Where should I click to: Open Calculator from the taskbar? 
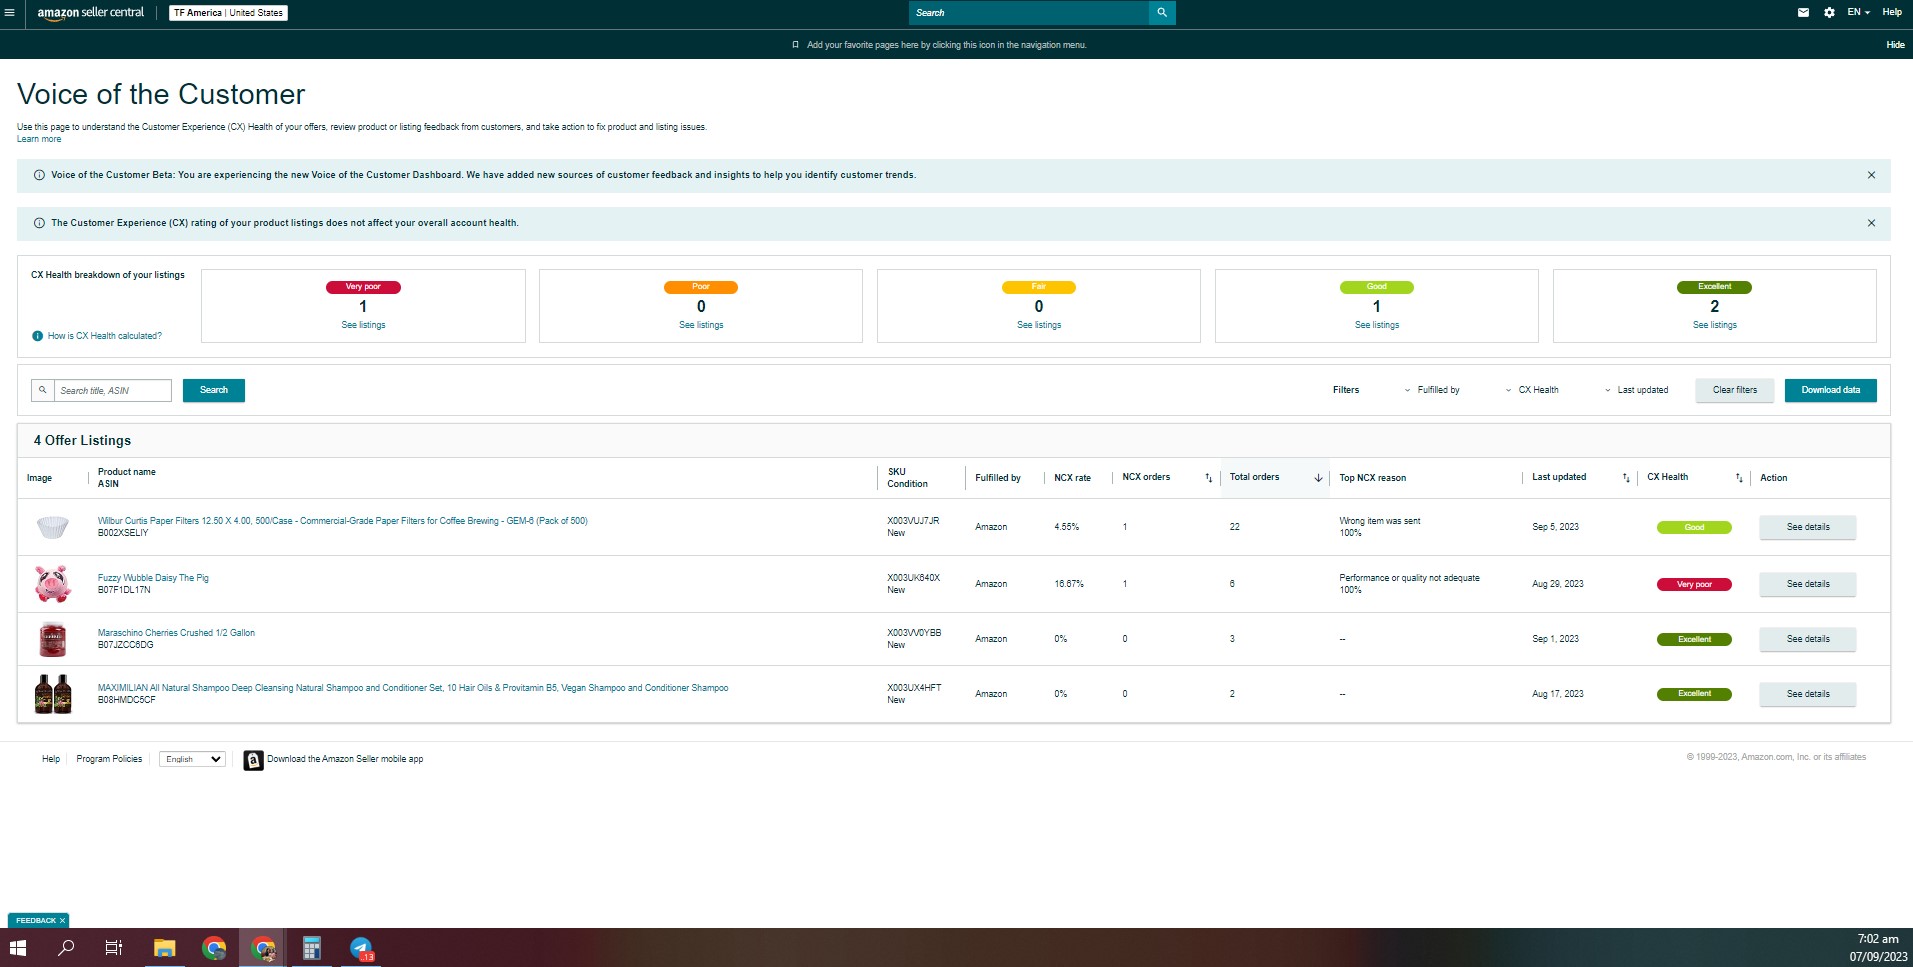point(312,947)
